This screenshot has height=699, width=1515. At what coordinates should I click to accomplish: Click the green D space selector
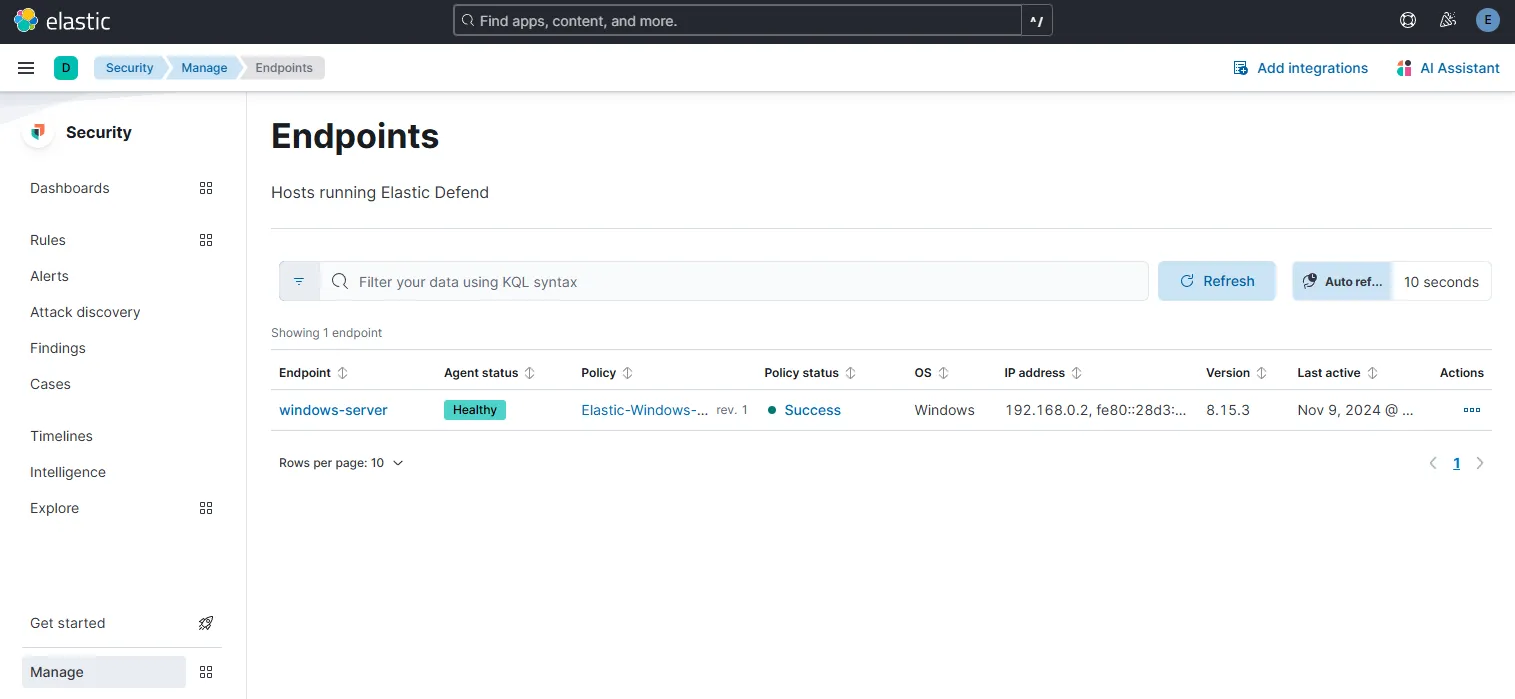point(66,68)
